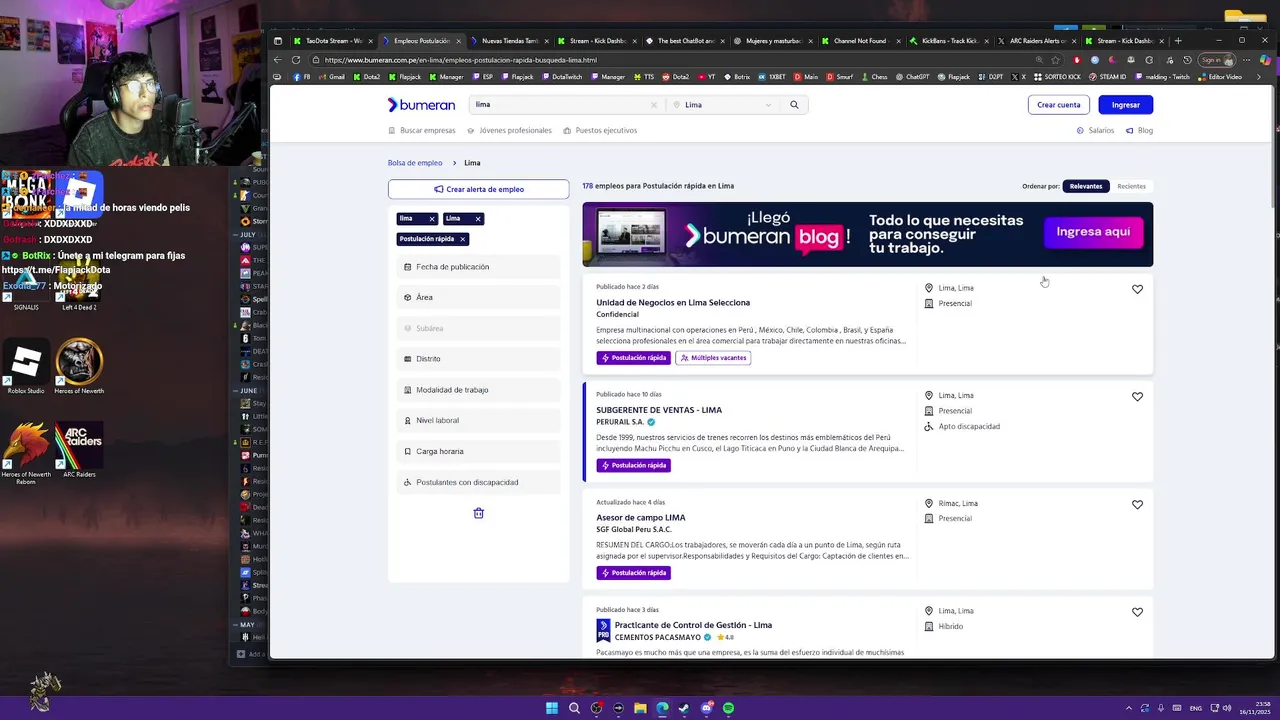
Task: Switch to The best ChatBot browser tab
Action: [x=685, y=41]
